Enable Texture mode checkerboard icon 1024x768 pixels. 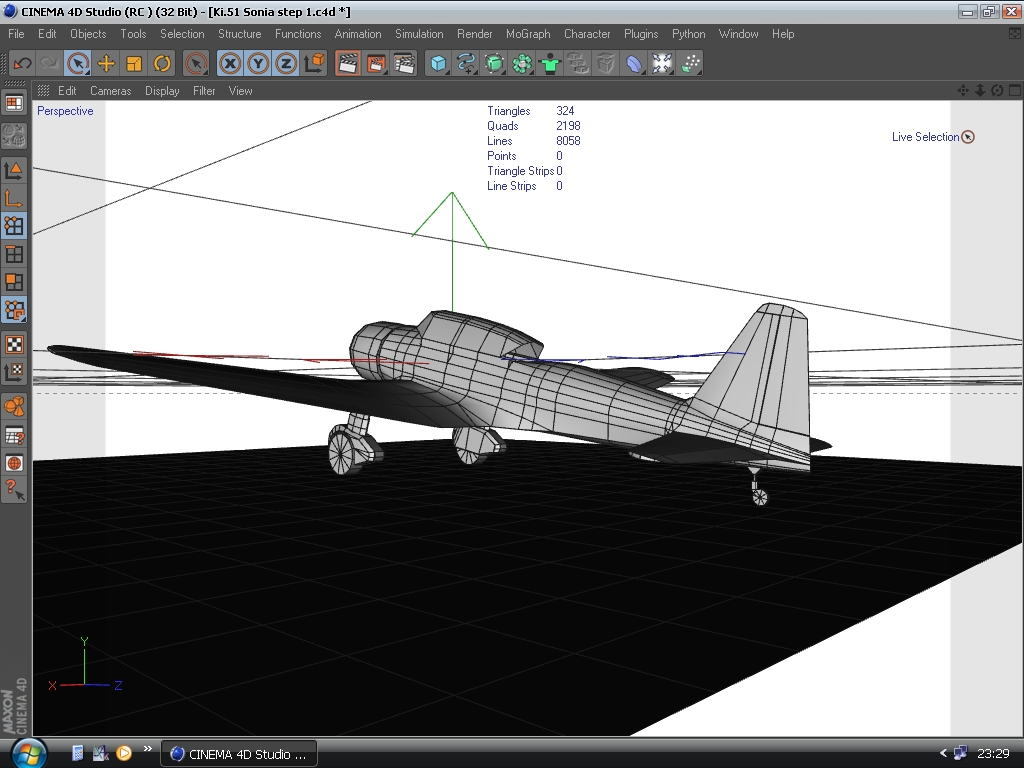(x=14, y=345)
